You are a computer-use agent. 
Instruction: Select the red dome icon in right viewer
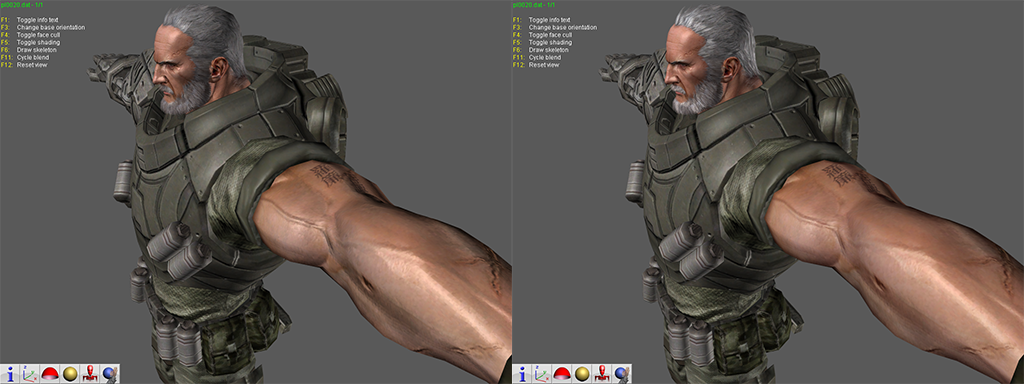click(562, 374)
